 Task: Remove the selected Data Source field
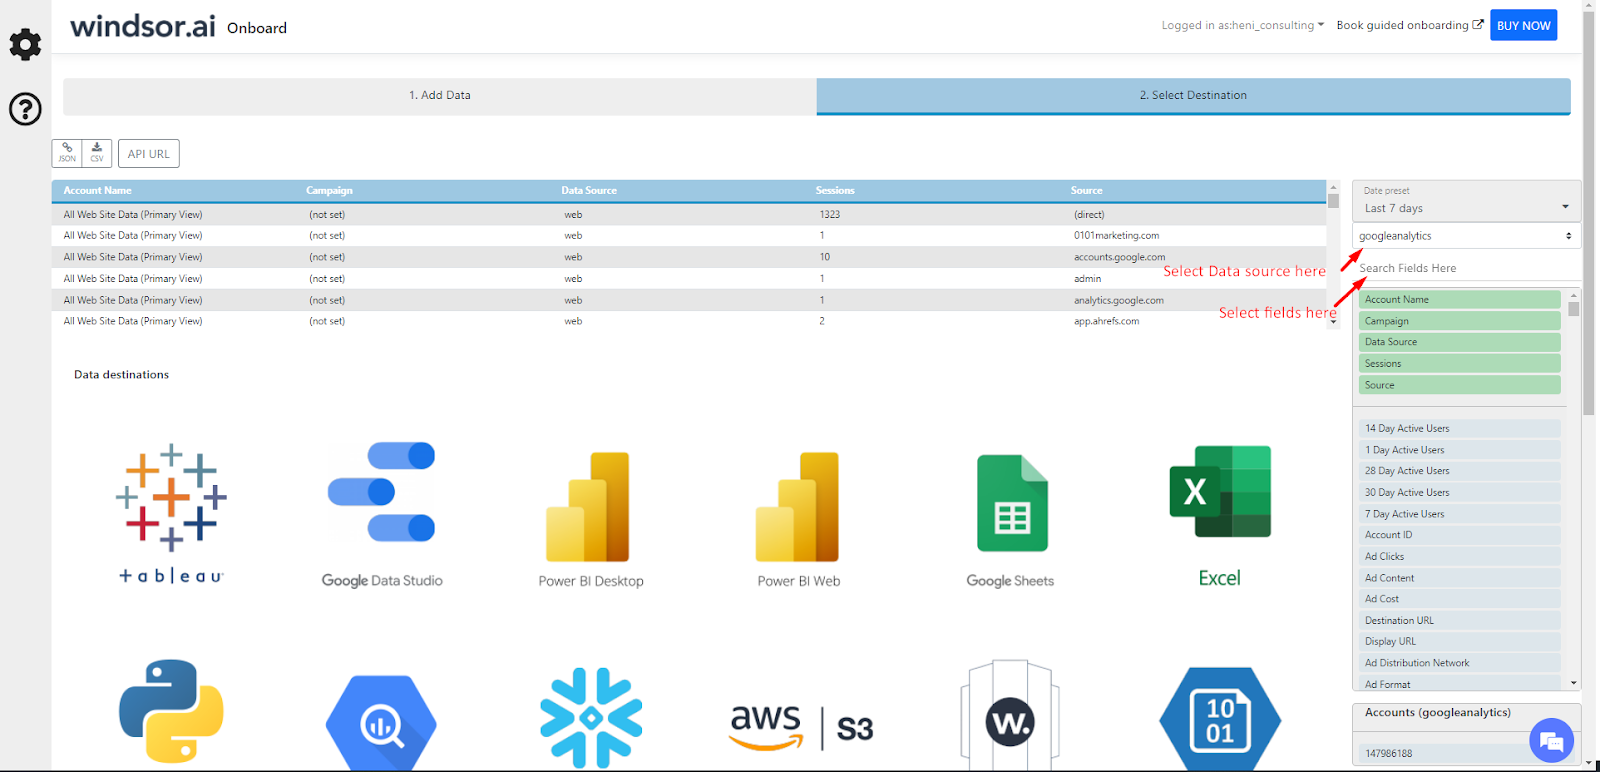(1460, 342)
